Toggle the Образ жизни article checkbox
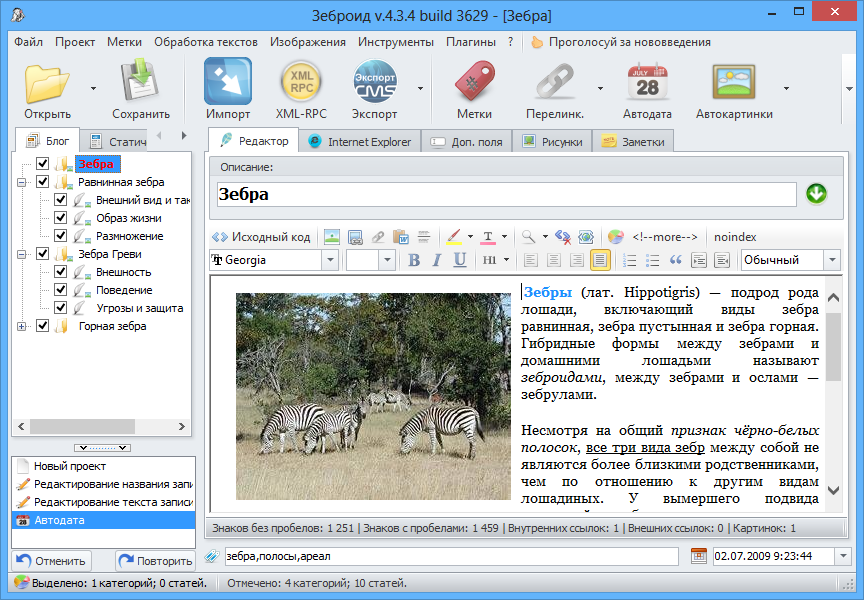The width and height of the screenshot is (864, 600). [x=61, y=218]
